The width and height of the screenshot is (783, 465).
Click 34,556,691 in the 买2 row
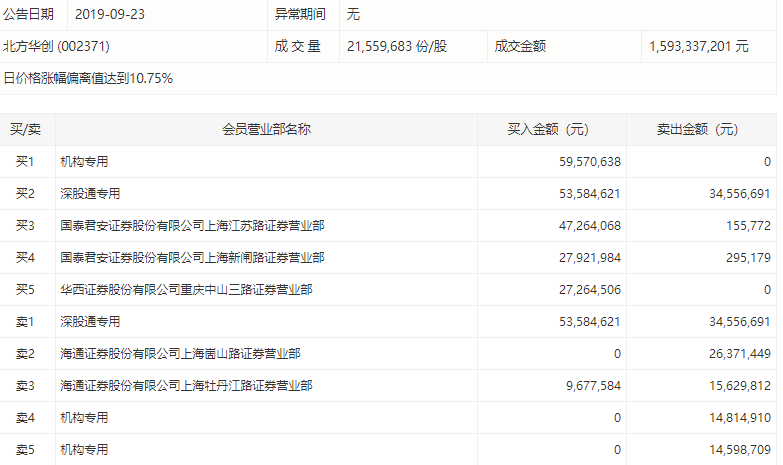(740, 193)
